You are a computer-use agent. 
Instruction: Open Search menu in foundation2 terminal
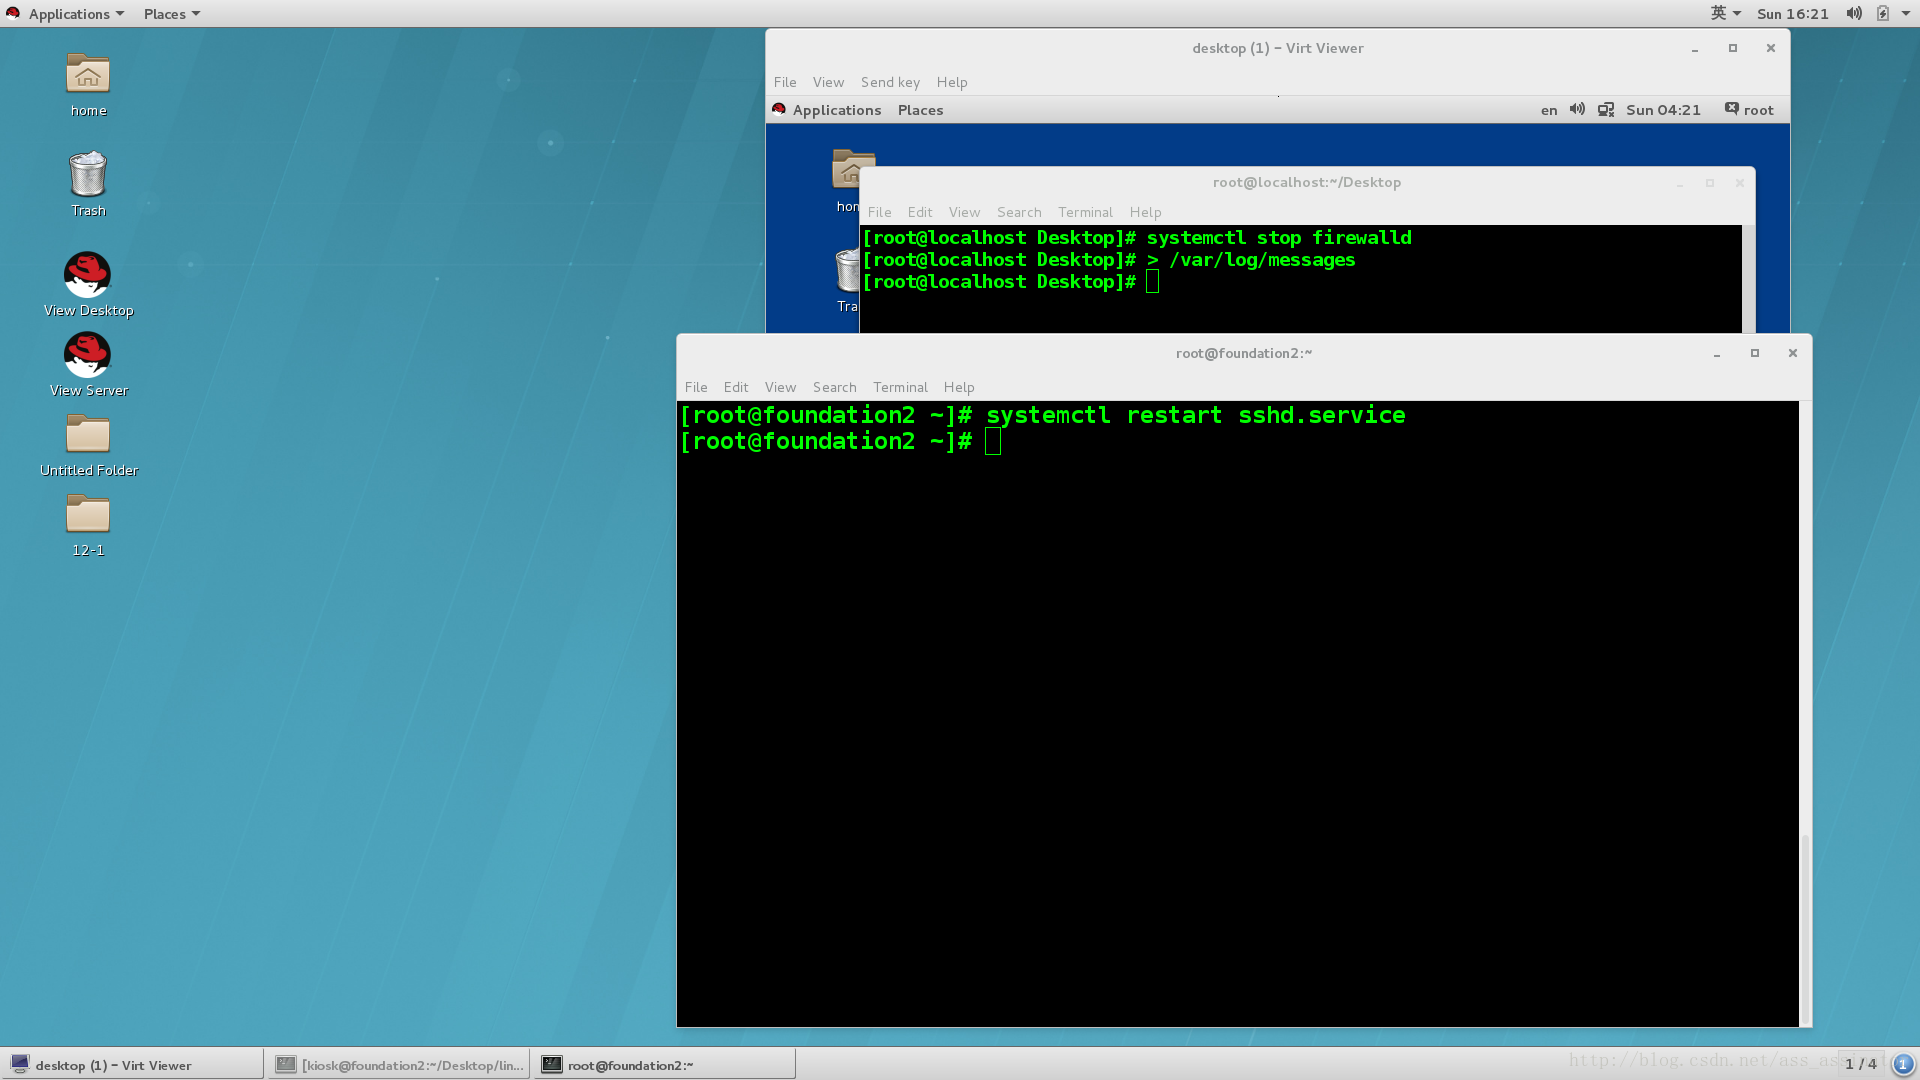point(834,387)
